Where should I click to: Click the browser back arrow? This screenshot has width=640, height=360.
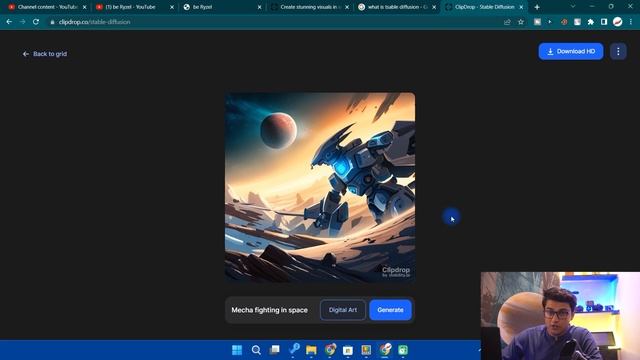(x=9, y=22)
